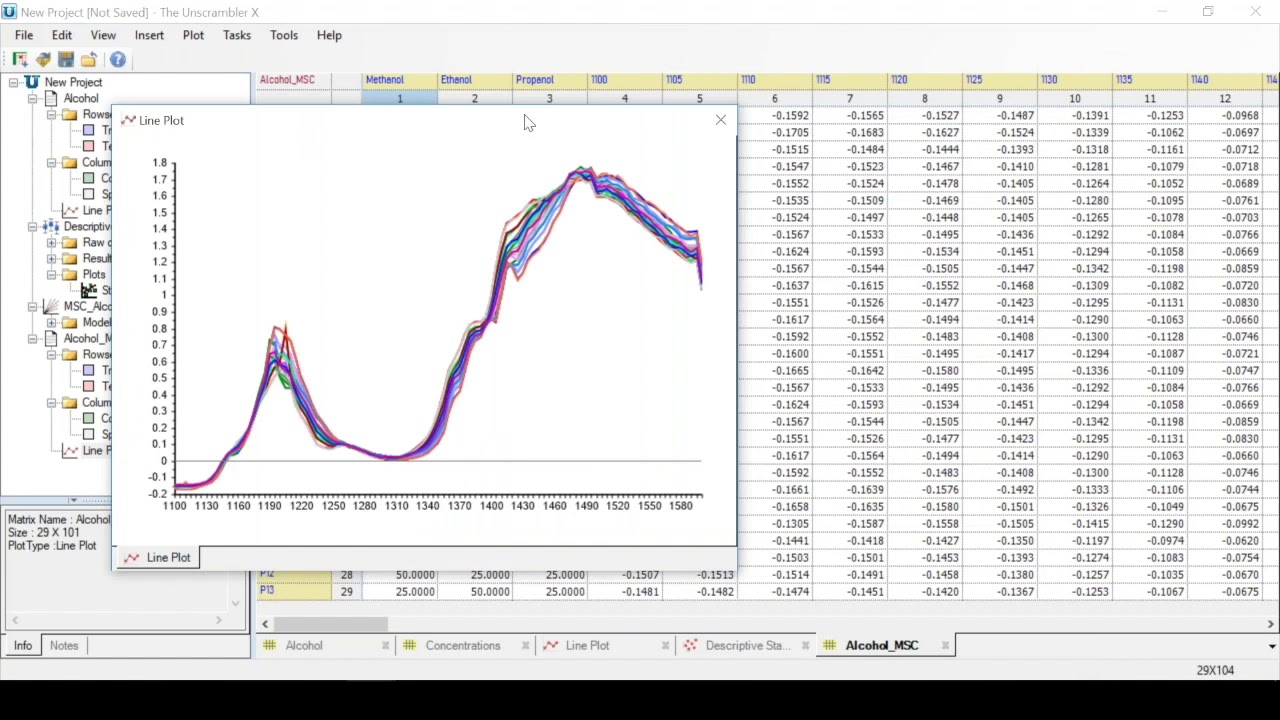Close the bottom Line Plot tab

point(665,645)
